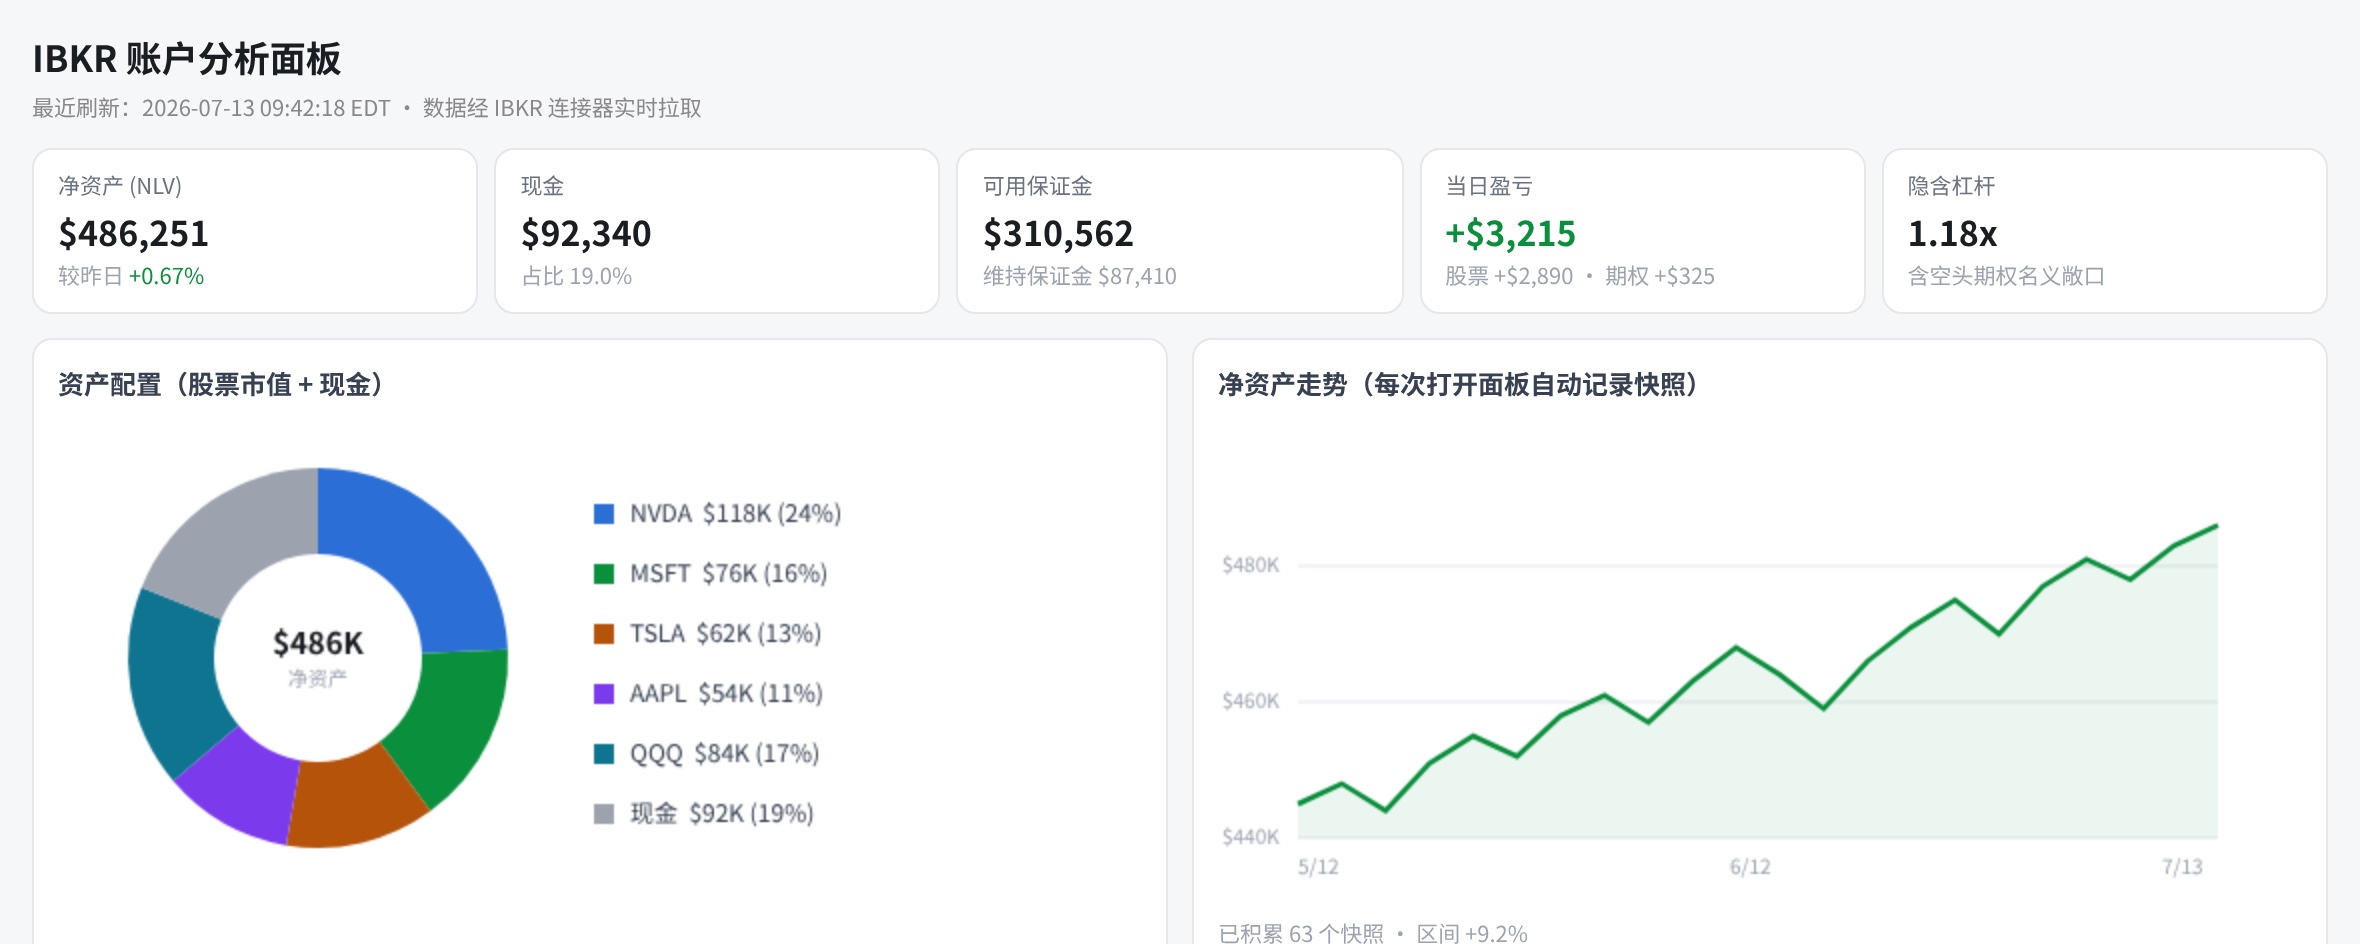Select the legend label TSLA $62K (13%)
Screen dimensions: 2360x944
[x=725, y=634]
